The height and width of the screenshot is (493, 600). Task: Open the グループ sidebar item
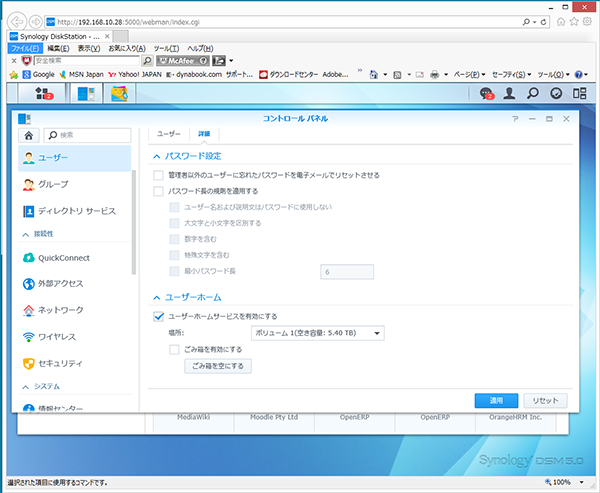coord(75,184)
